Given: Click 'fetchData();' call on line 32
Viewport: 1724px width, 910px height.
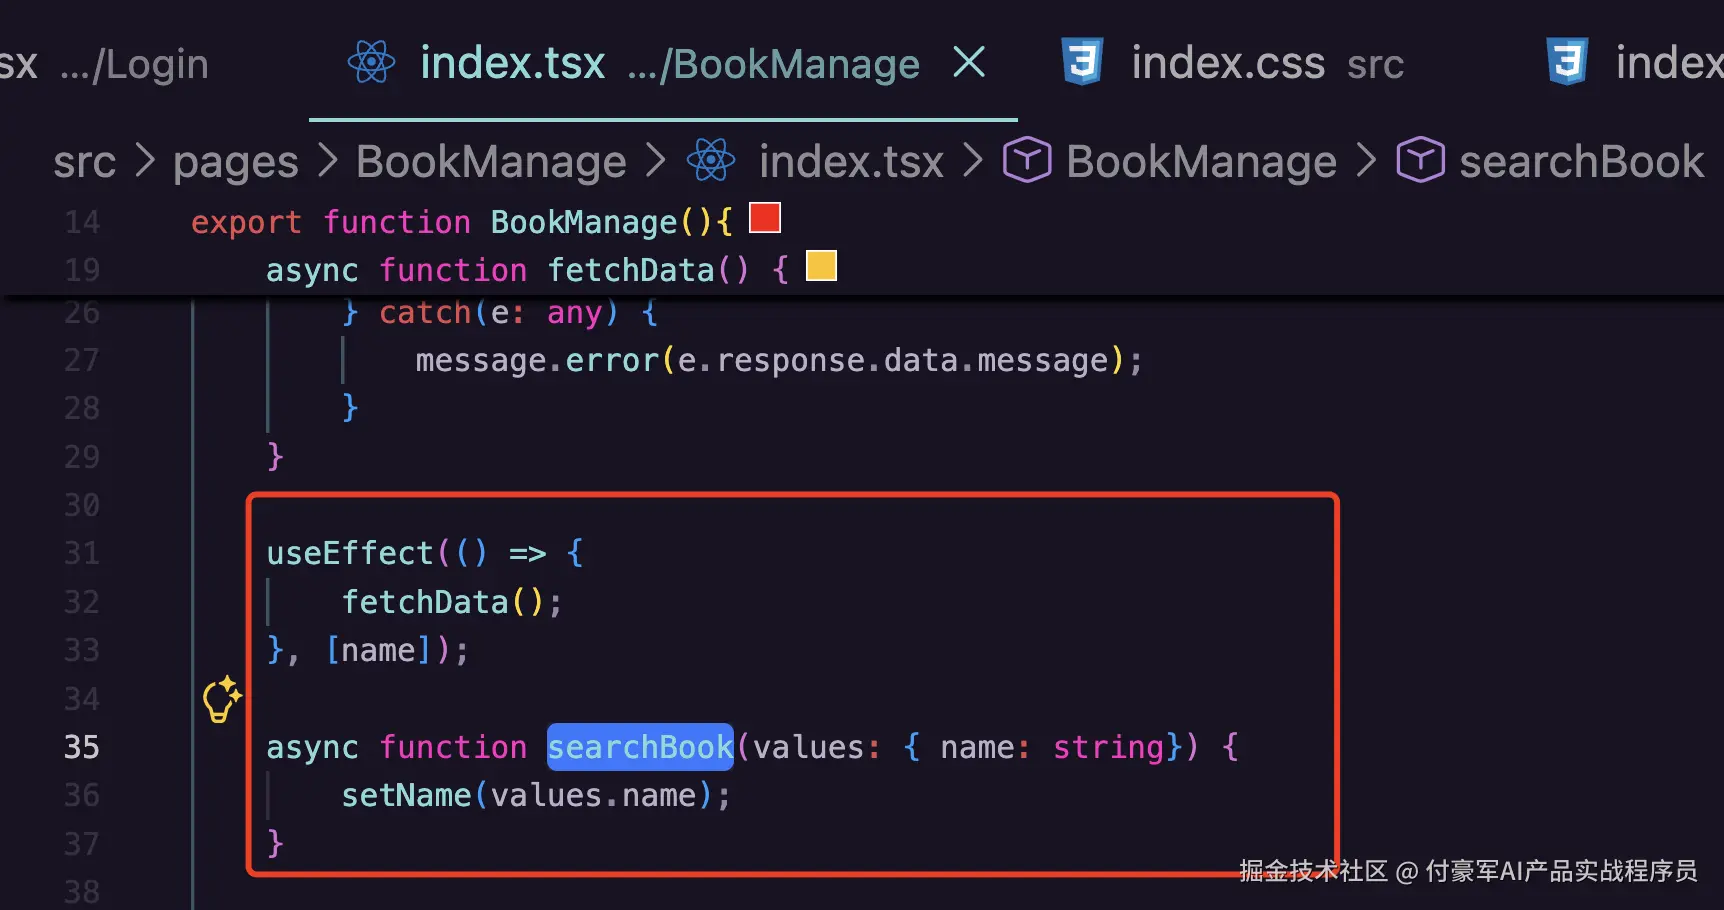Looking at the screenshot, I should [453, 602].
